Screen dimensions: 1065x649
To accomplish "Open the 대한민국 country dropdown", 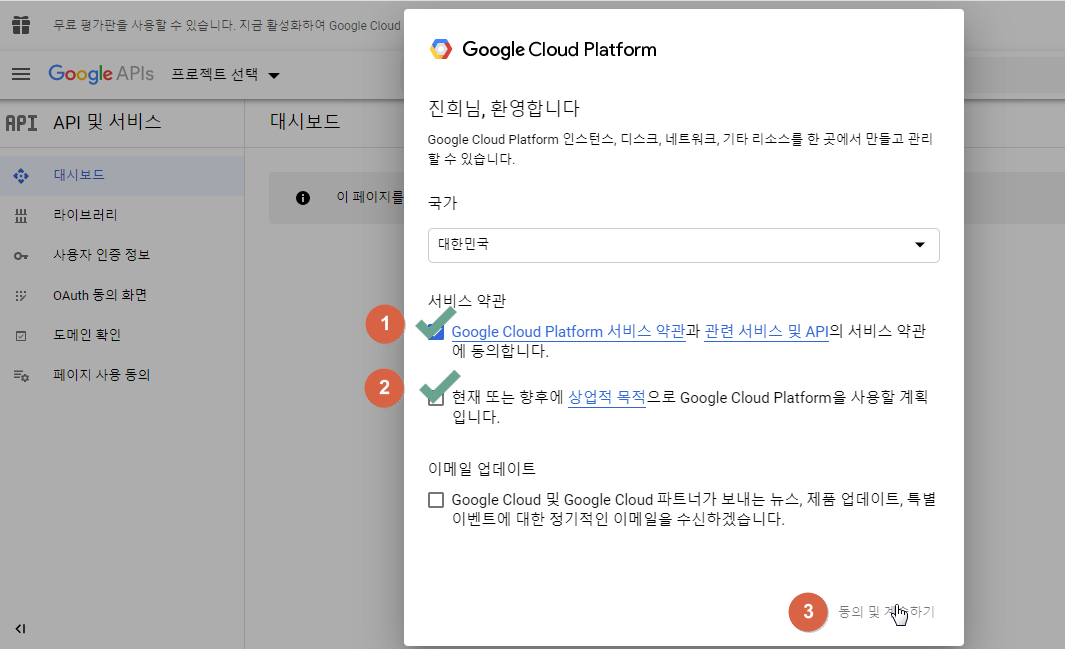I will (x=683, y=245).
